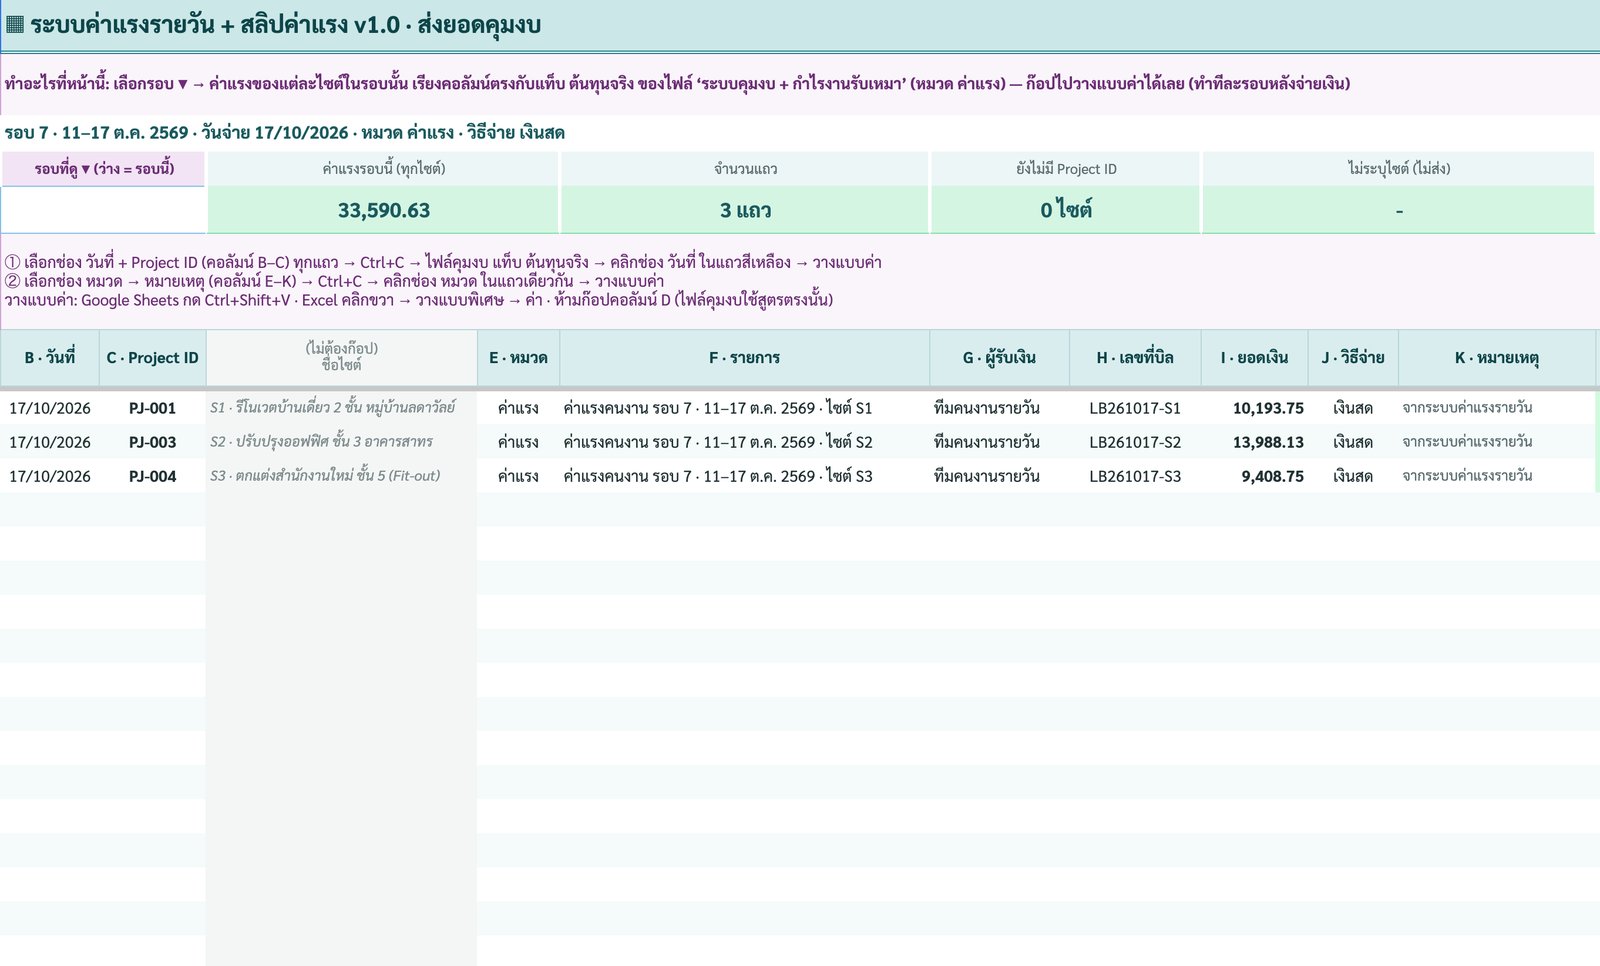Click the description cell ending in 'ไซต์ S3'
1600x966 pixels.
click(x=745, y=476)
